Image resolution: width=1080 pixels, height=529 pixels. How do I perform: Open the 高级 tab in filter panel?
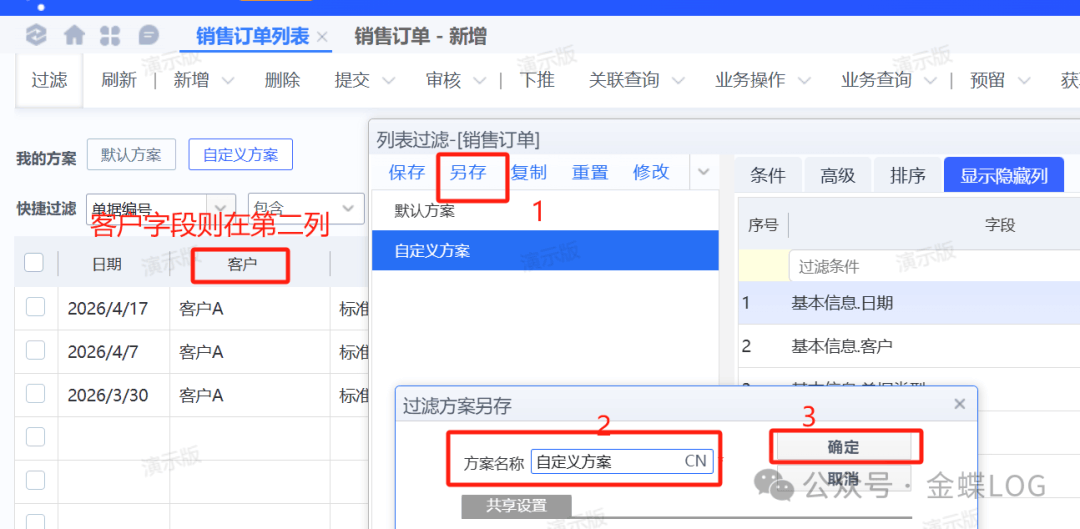[837, 175]
